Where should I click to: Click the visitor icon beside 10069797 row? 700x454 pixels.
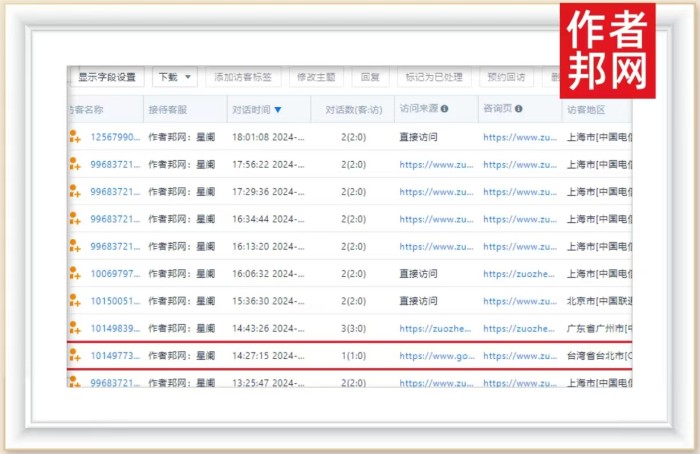[74, 273]
